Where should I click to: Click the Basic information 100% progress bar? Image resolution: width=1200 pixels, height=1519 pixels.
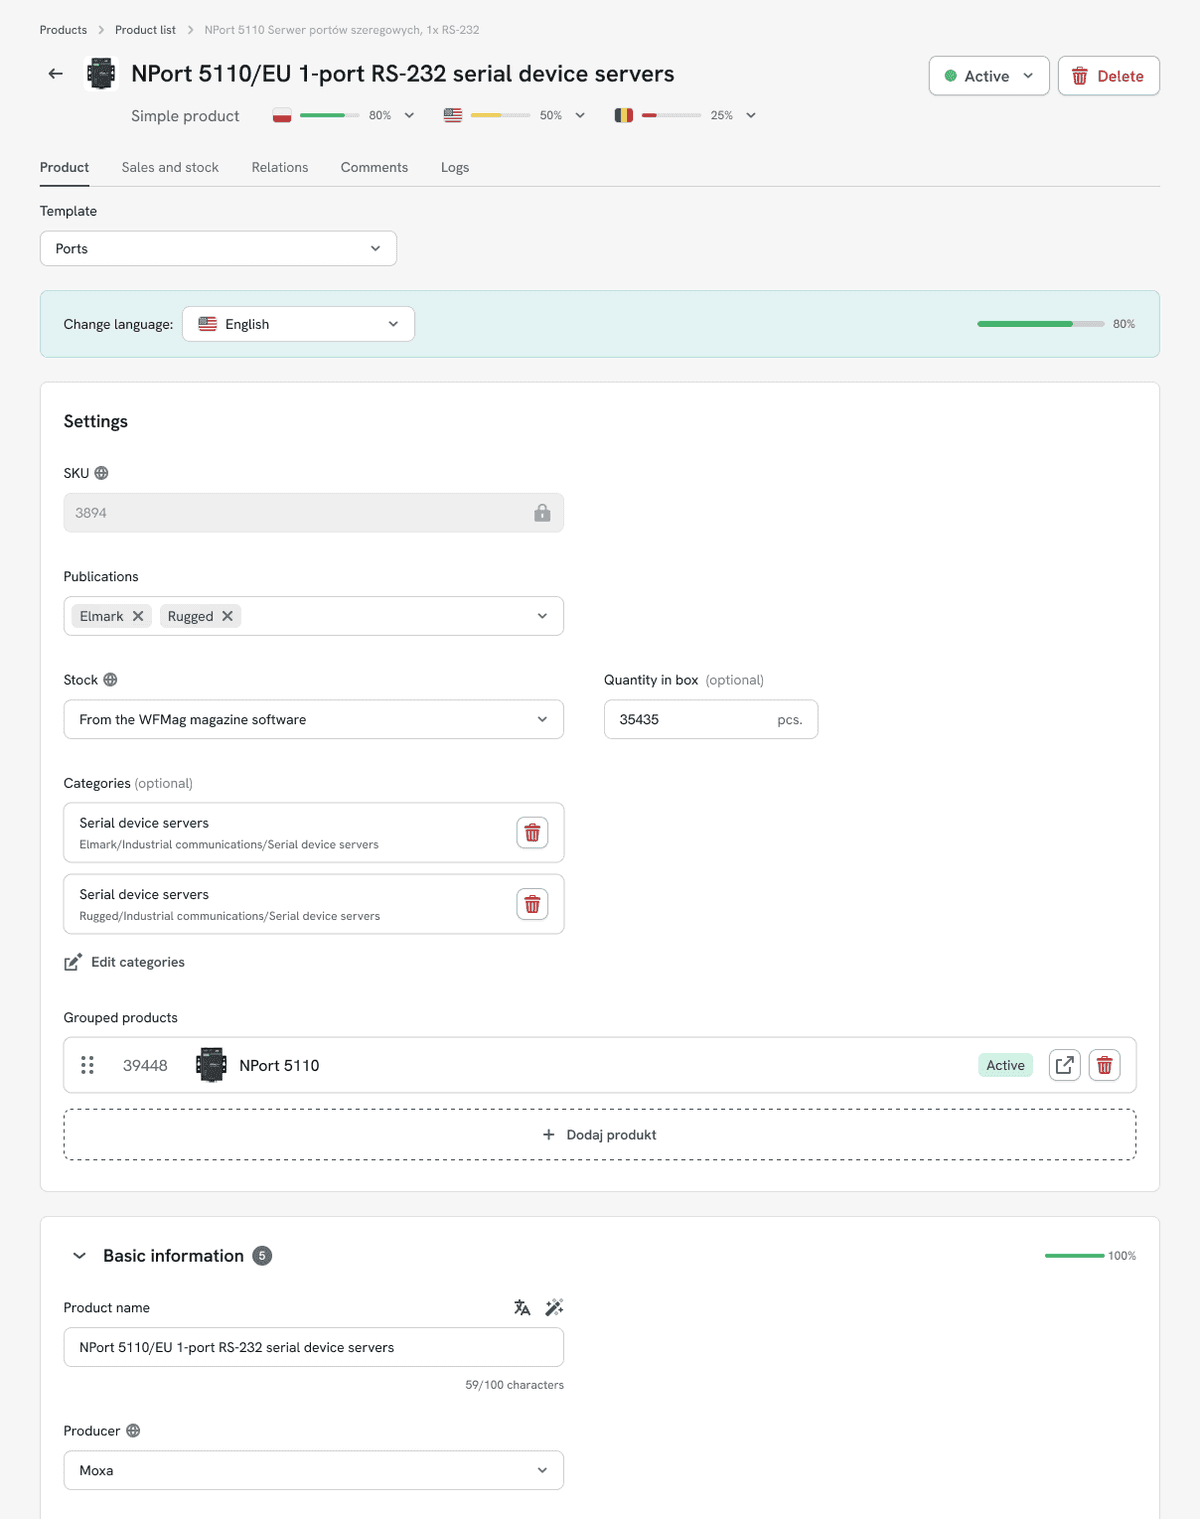pyautogui.click(x=1075, y=1256)
